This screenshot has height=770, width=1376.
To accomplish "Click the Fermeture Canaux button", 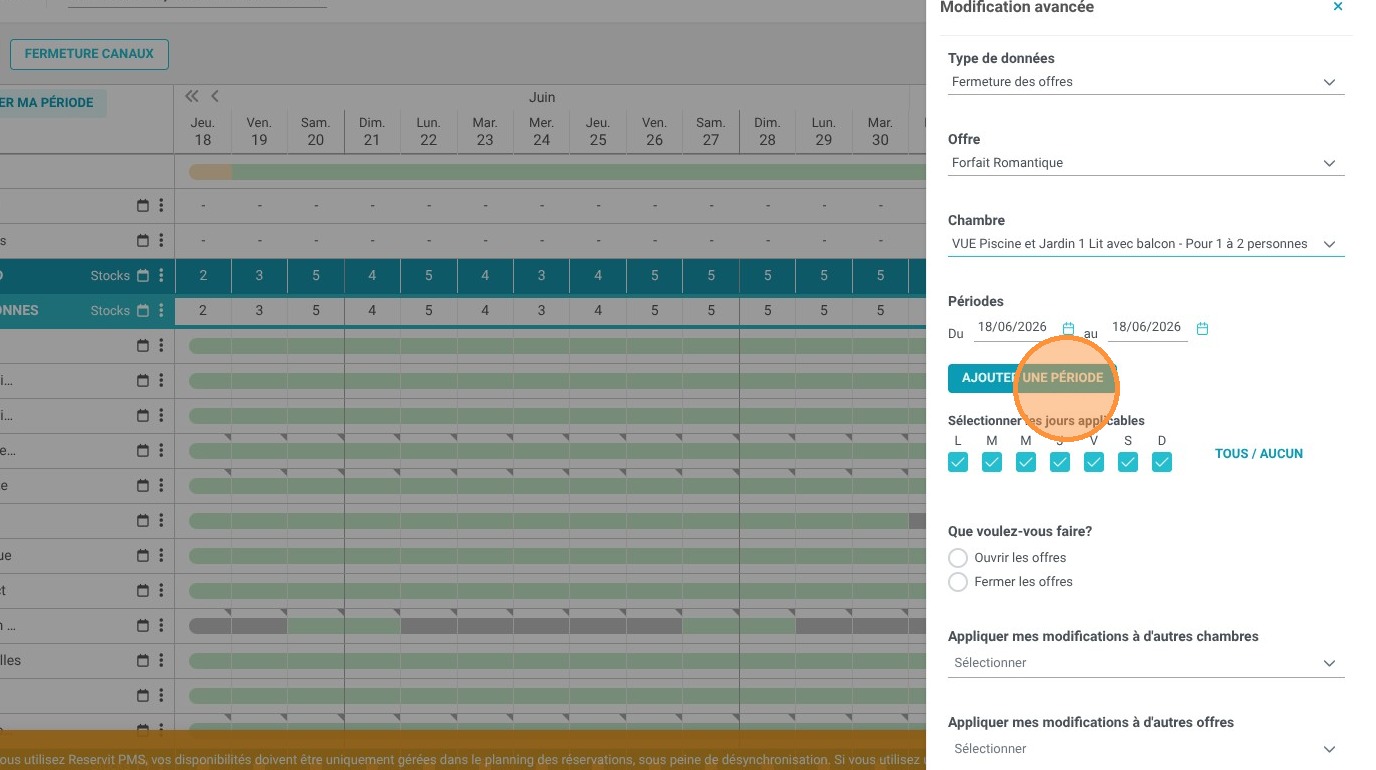I will coord(89,54).
